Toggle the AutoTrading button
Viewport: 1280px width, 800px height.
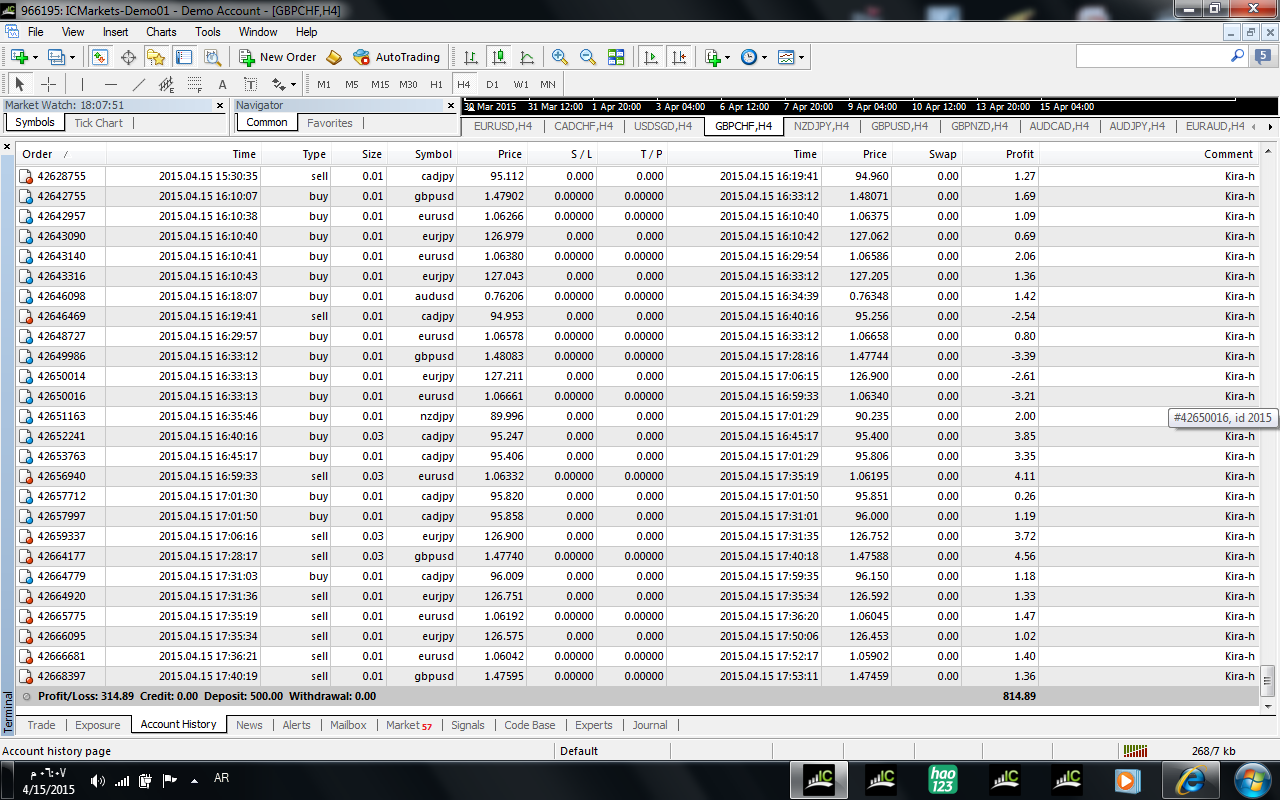[x=397, y=57]
